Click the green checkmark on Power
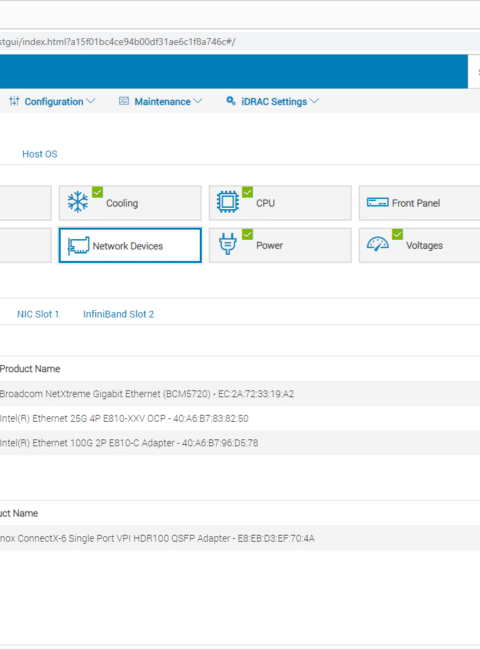The image size is (480, 650). (x=247, y=235)
